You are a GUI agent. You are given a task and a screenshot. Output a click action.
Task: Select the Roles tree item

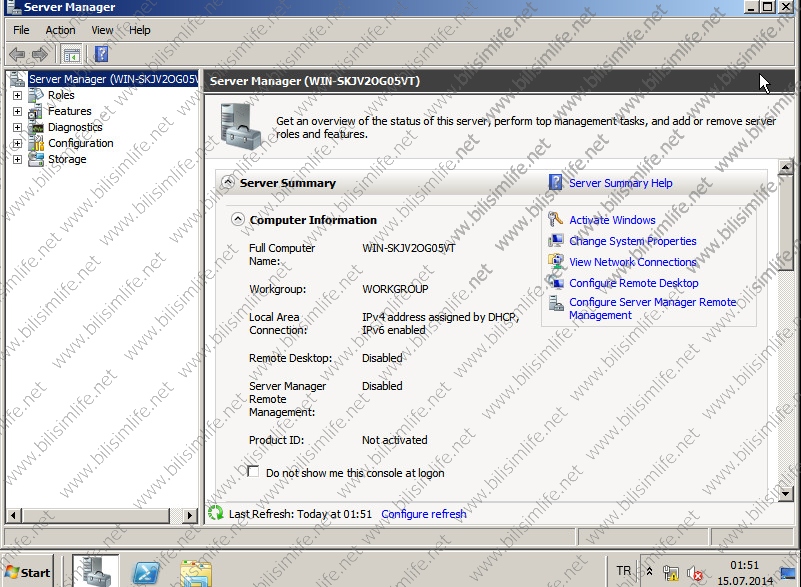point(61,95)
